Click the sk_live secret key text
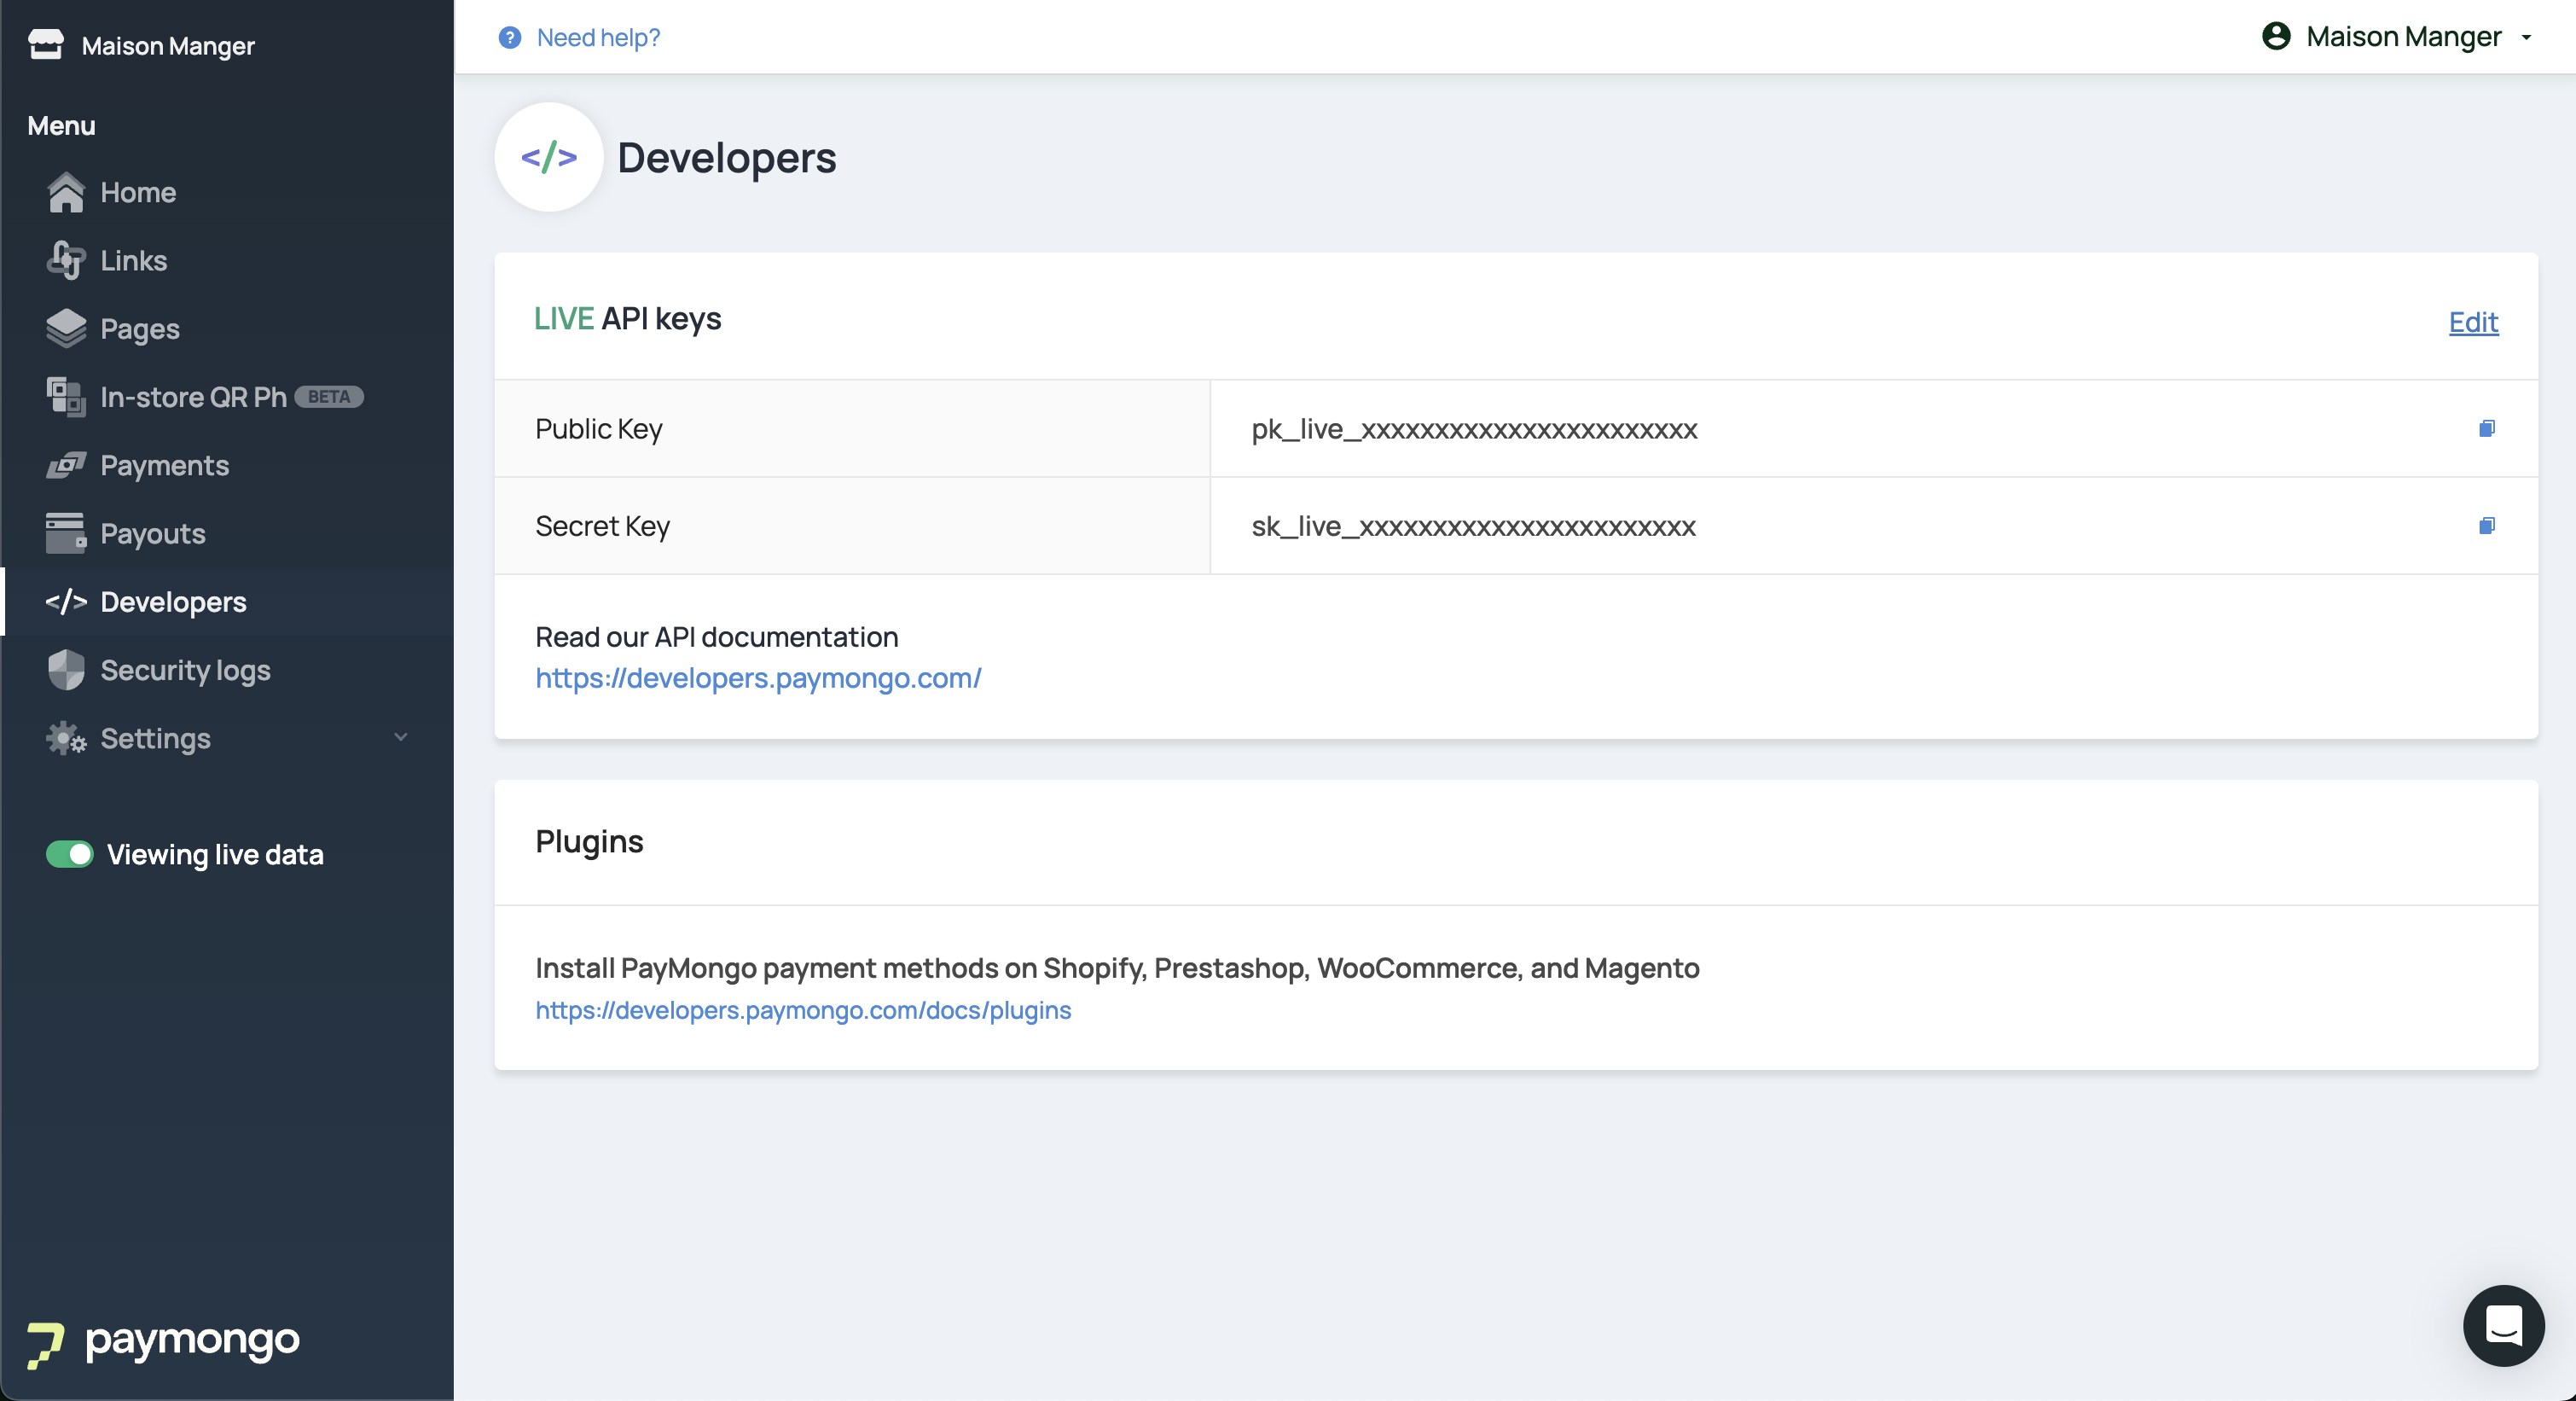This screenshot has height=1401, width=2576. [x=1473, y=526]
